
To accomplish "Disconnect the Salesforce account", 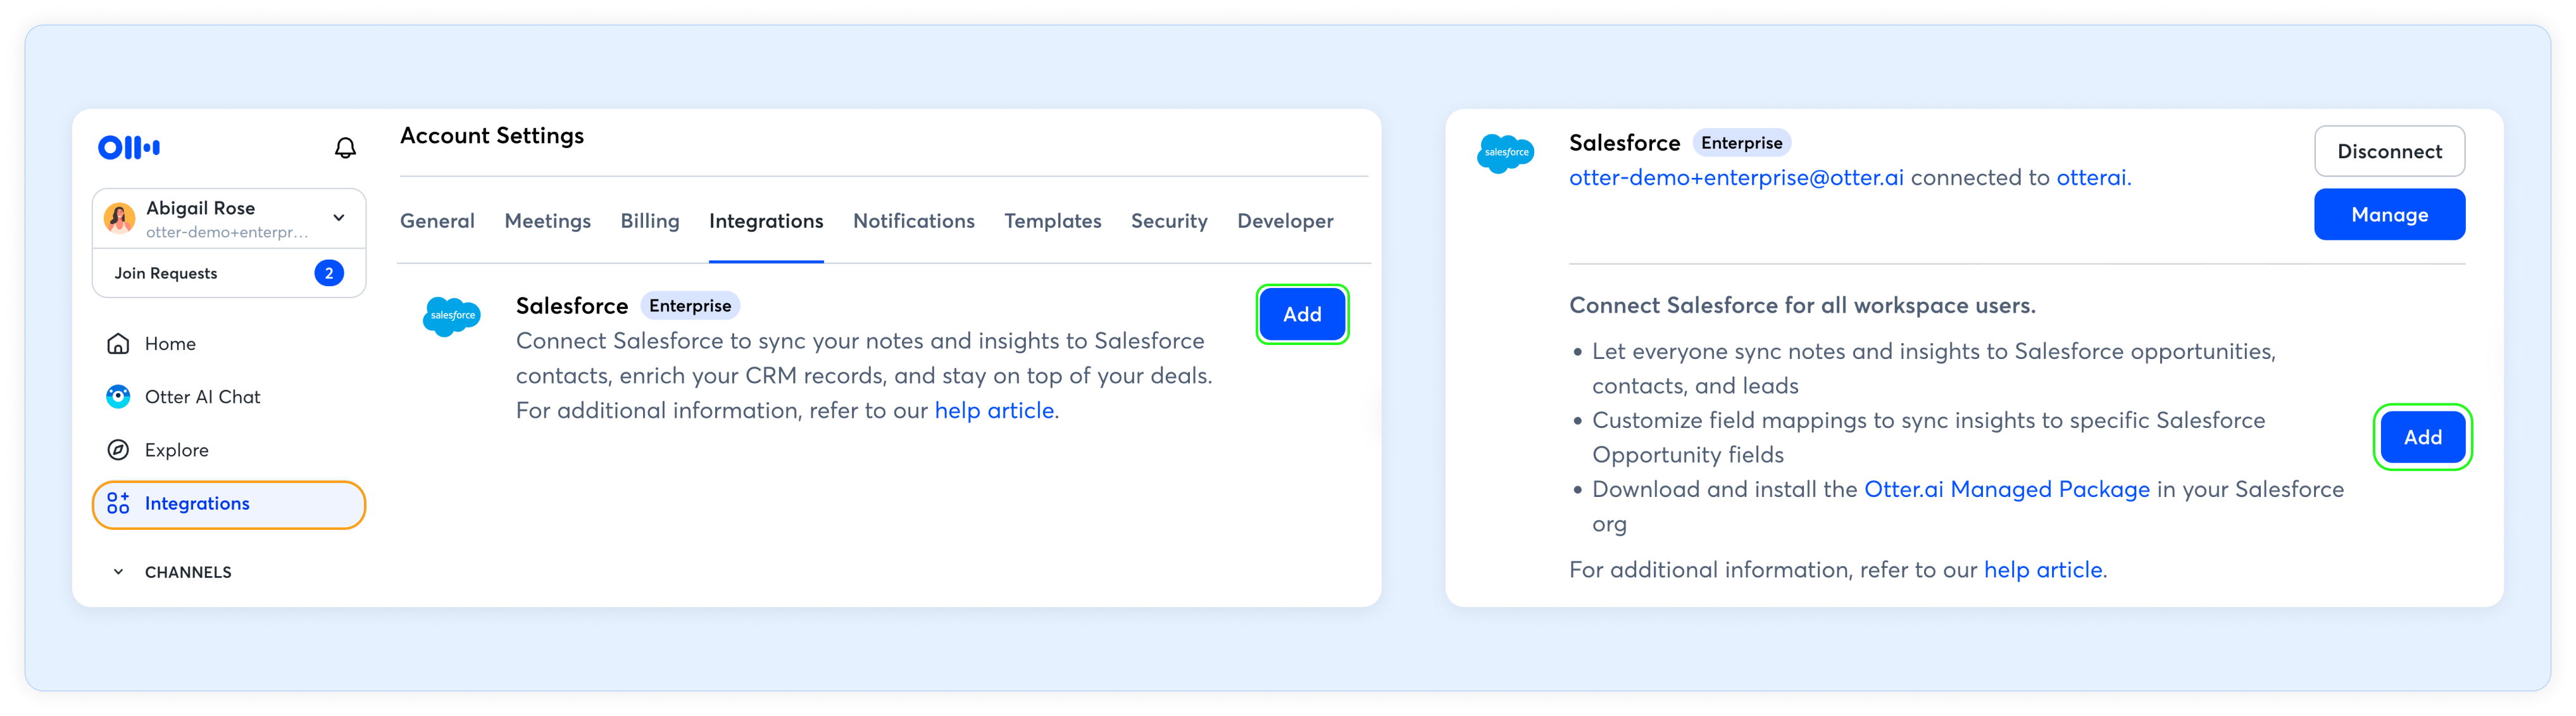I will 2388,152.
